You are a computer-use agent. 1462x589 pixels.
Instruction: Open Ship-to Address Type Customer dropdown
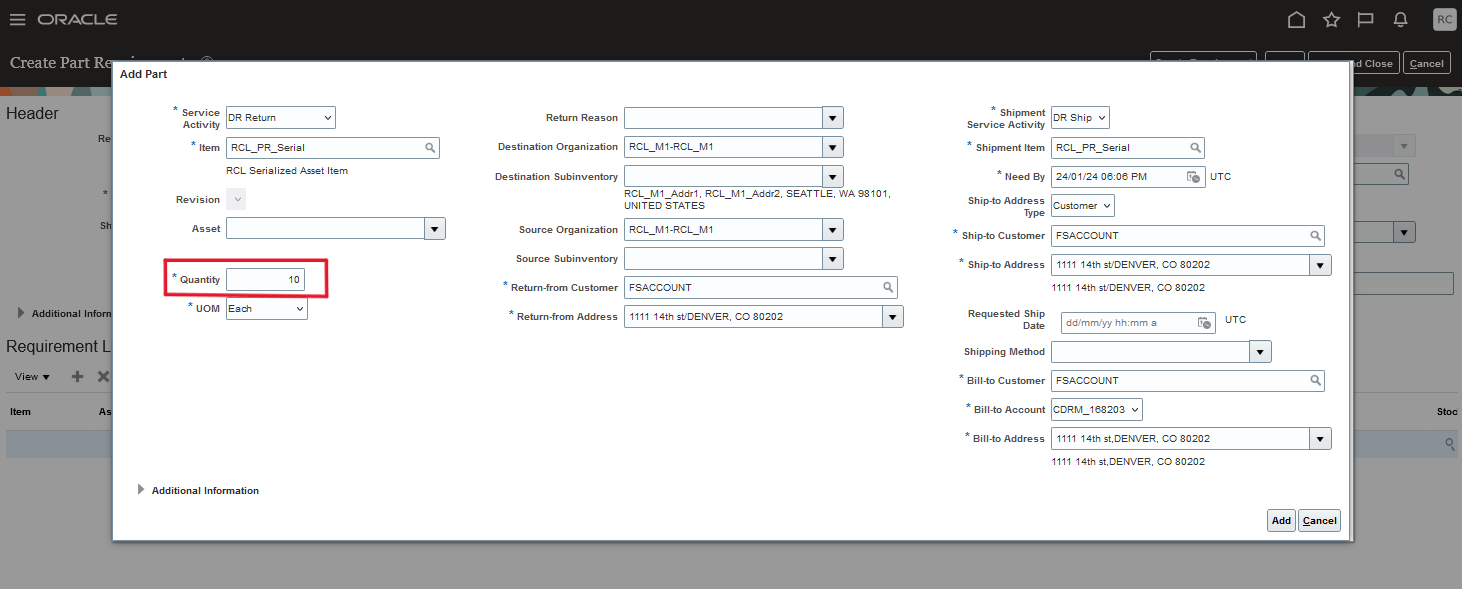point(1082,206)
